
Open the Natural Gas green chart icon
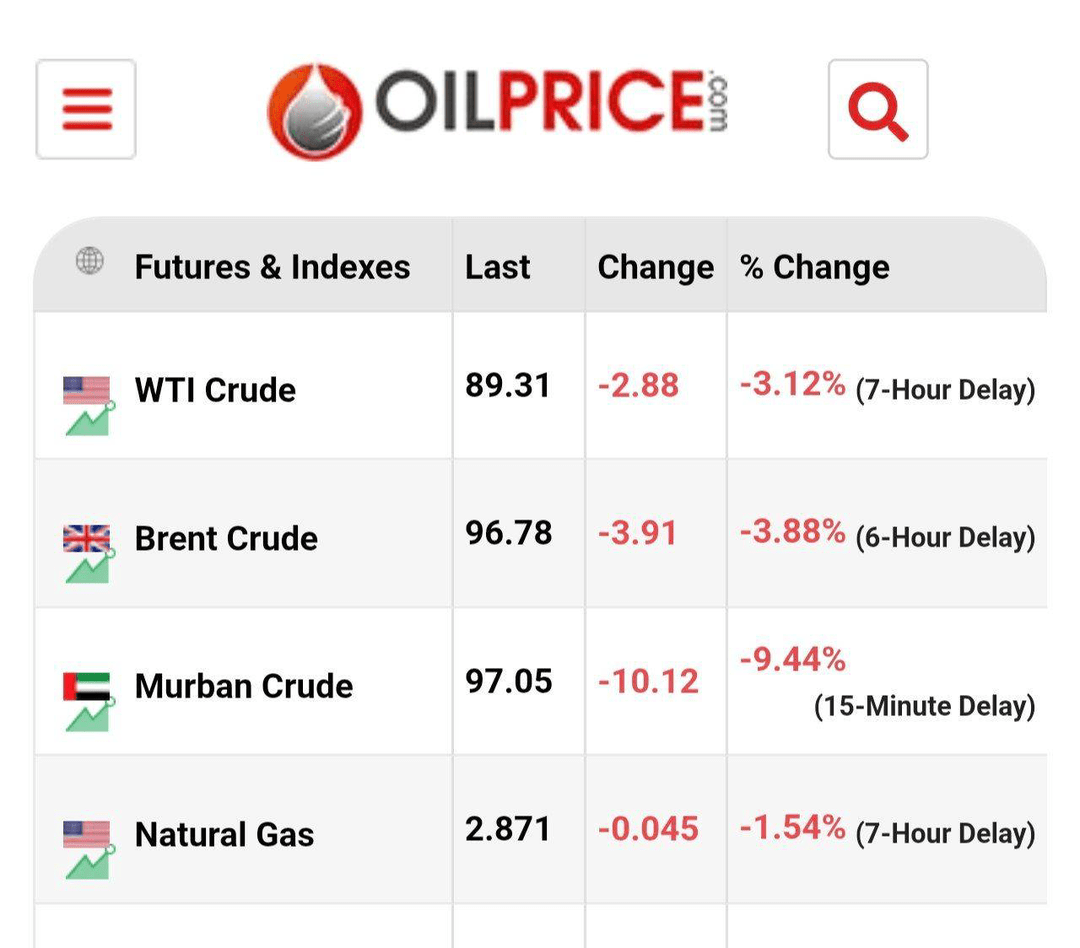coord(90,863)
